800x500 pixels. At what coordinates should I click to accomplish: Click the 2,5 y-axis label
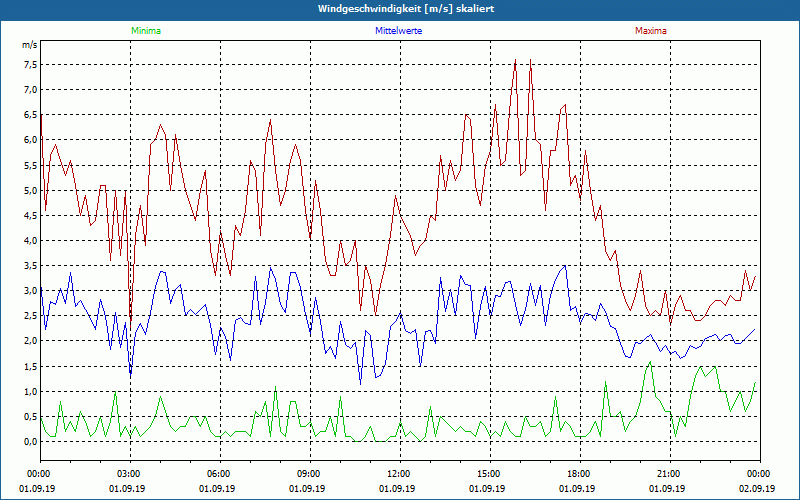(30, 316)
